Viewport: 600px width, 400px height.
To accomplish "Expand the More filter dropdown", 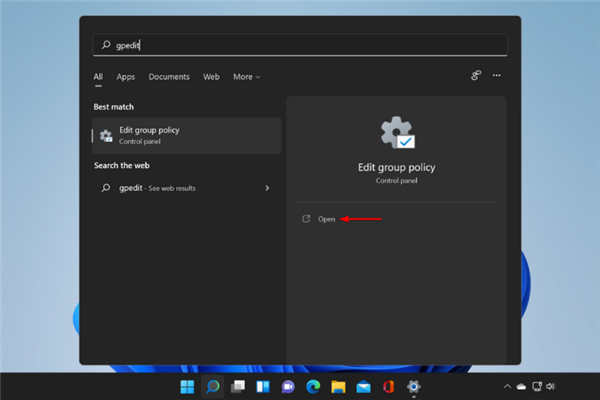I will (x=246, y=77).
